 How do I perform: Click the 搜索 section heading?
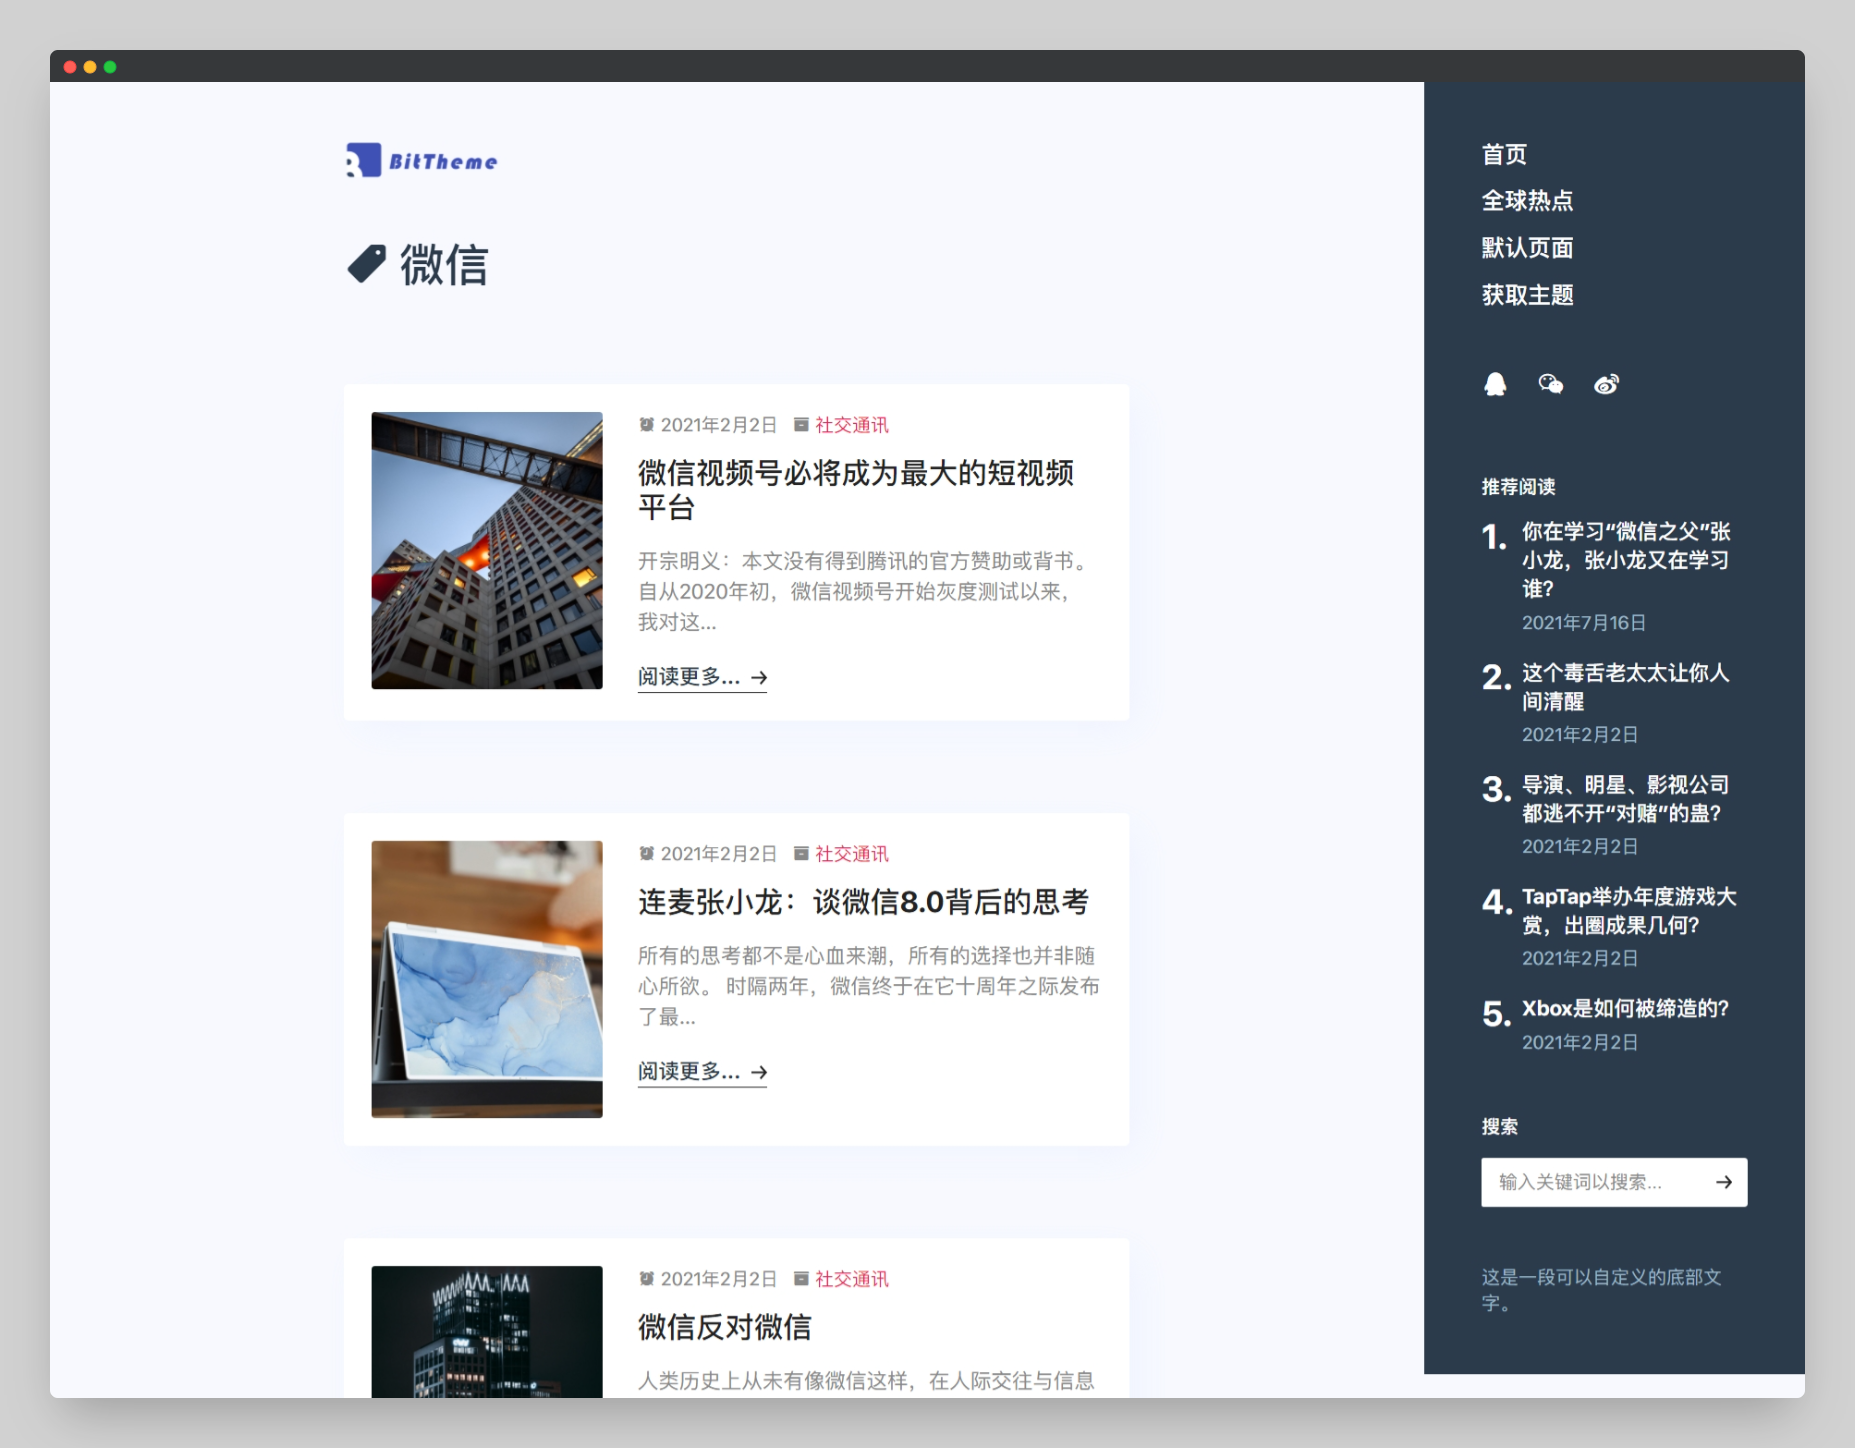coord(1499,1127)
